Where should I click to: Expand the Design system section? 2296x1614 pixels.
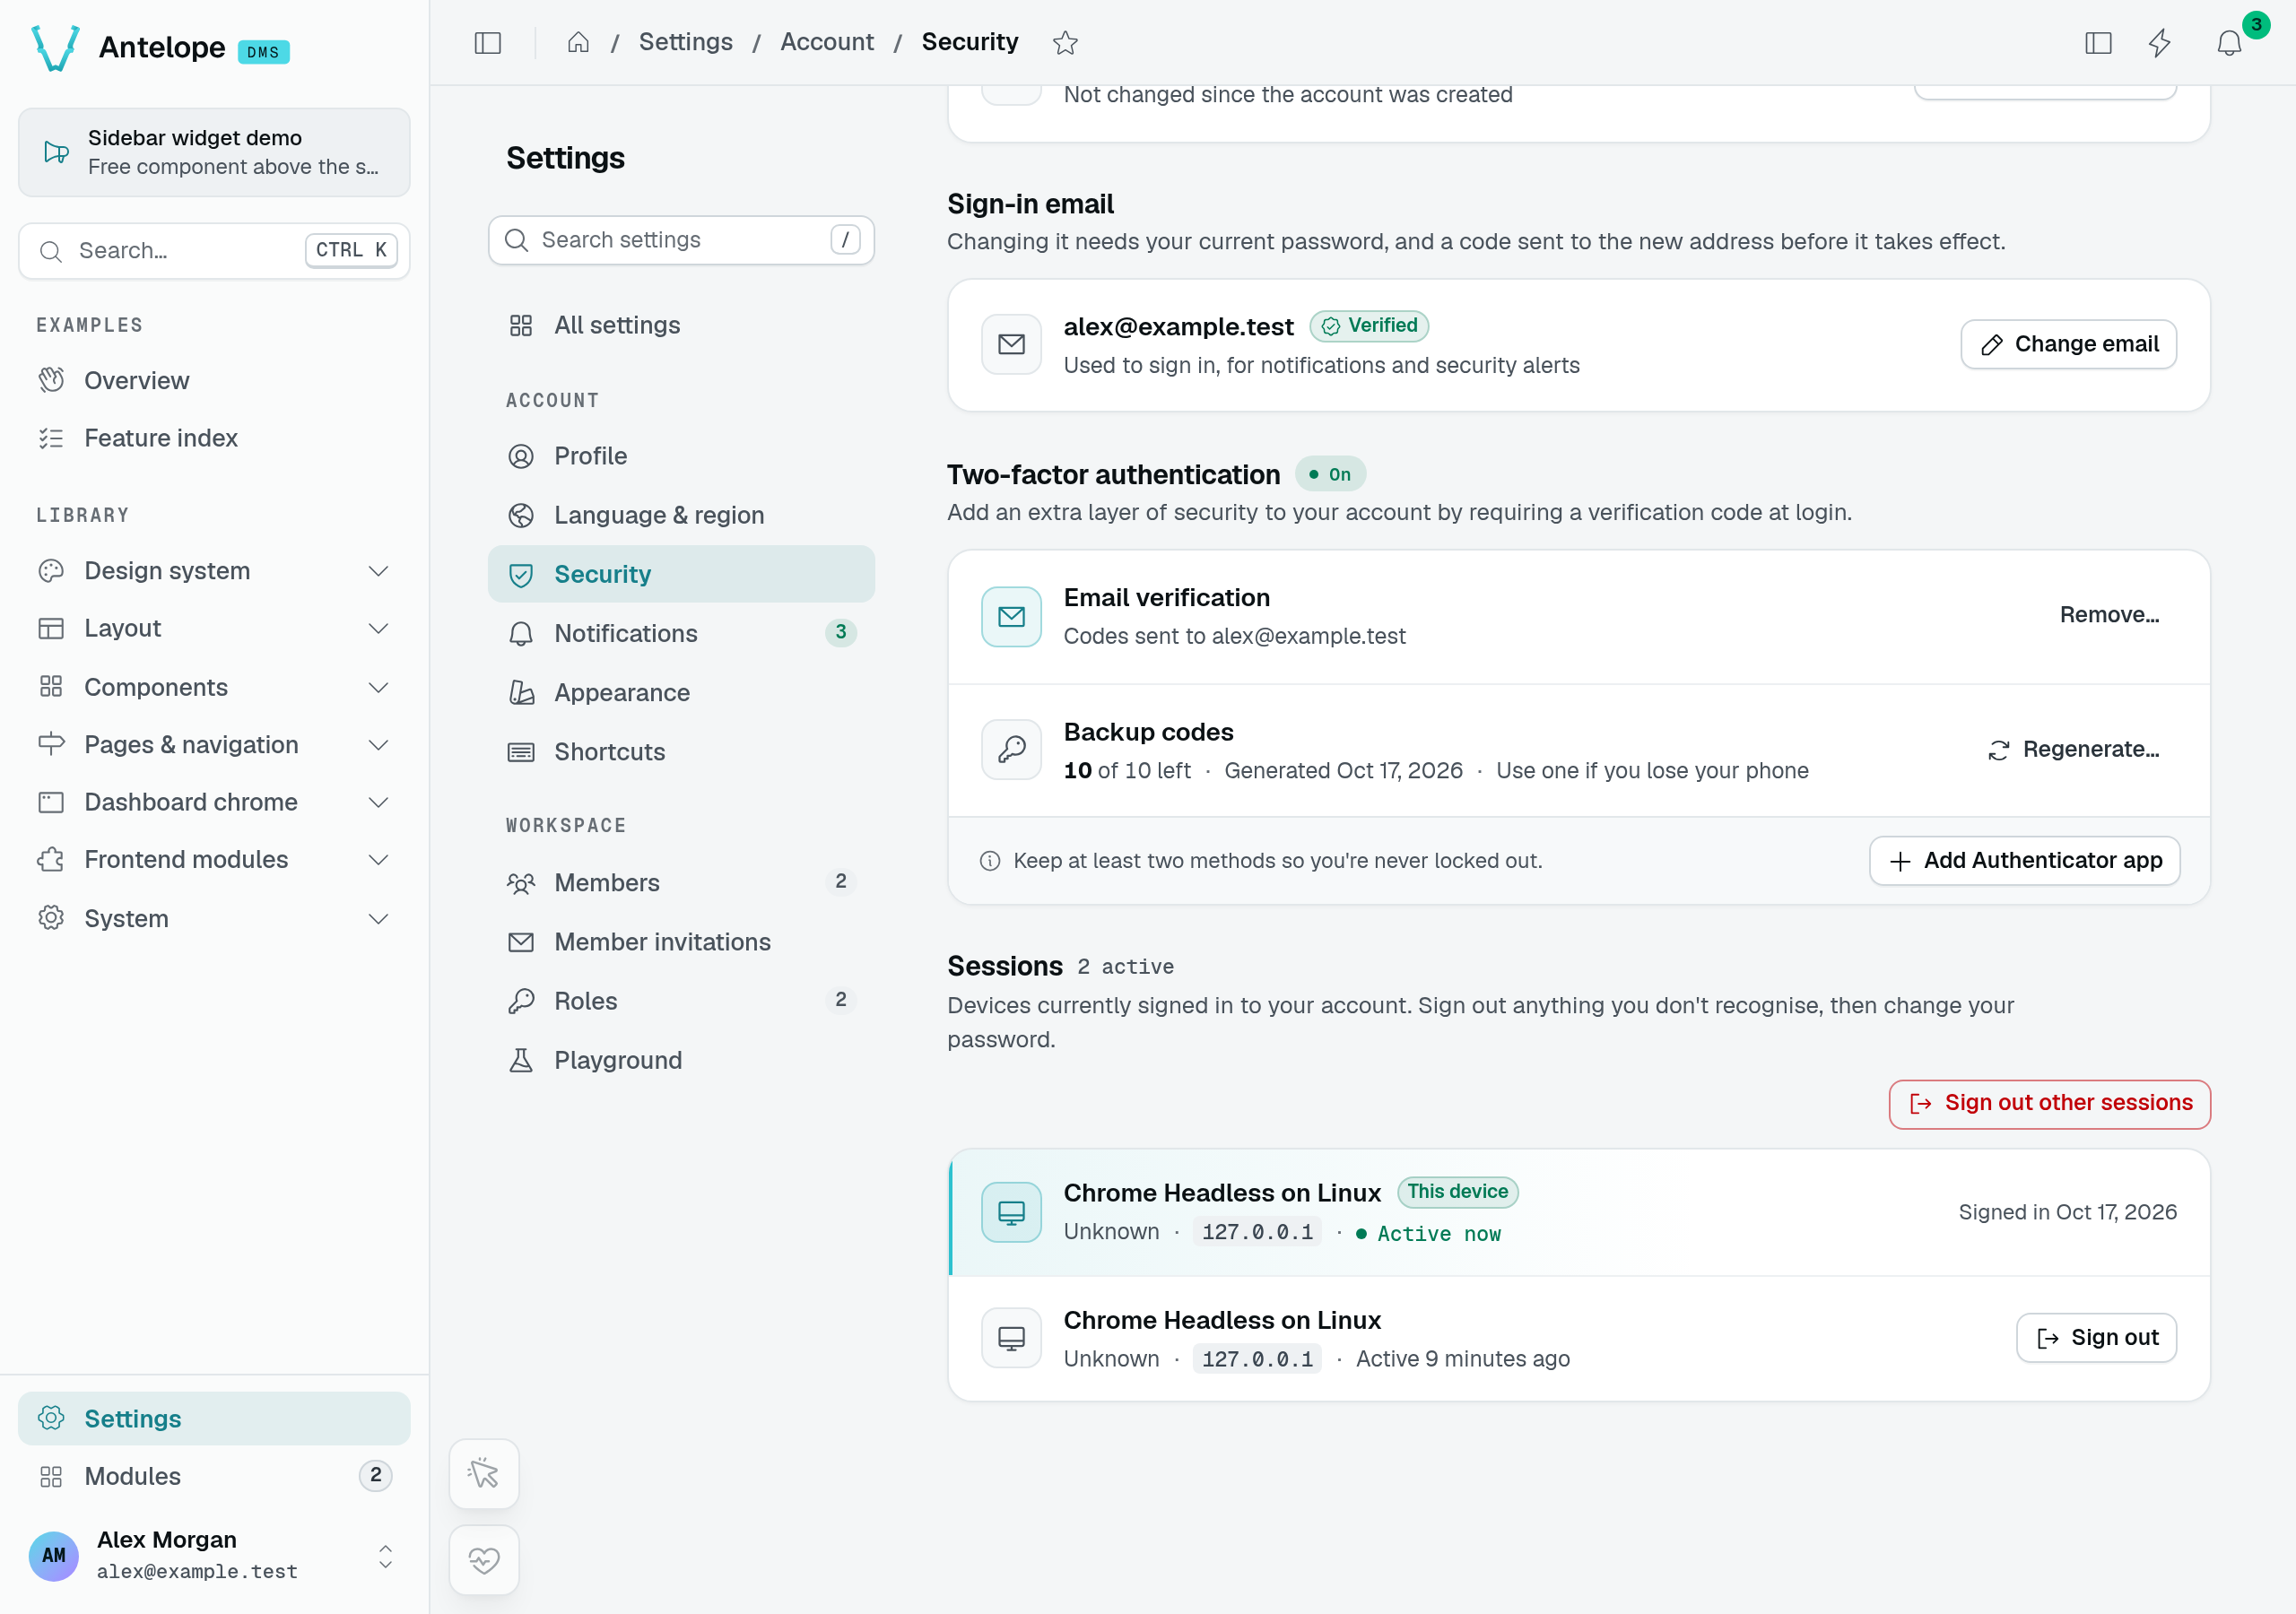(214, 570)
